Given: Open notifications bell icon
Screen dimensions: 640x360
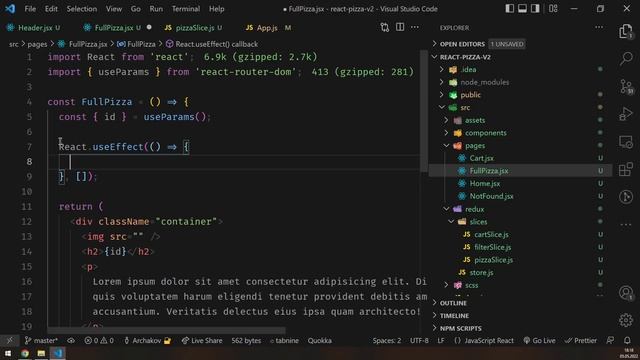Looking at the screenshot, I should coord(627,340).
